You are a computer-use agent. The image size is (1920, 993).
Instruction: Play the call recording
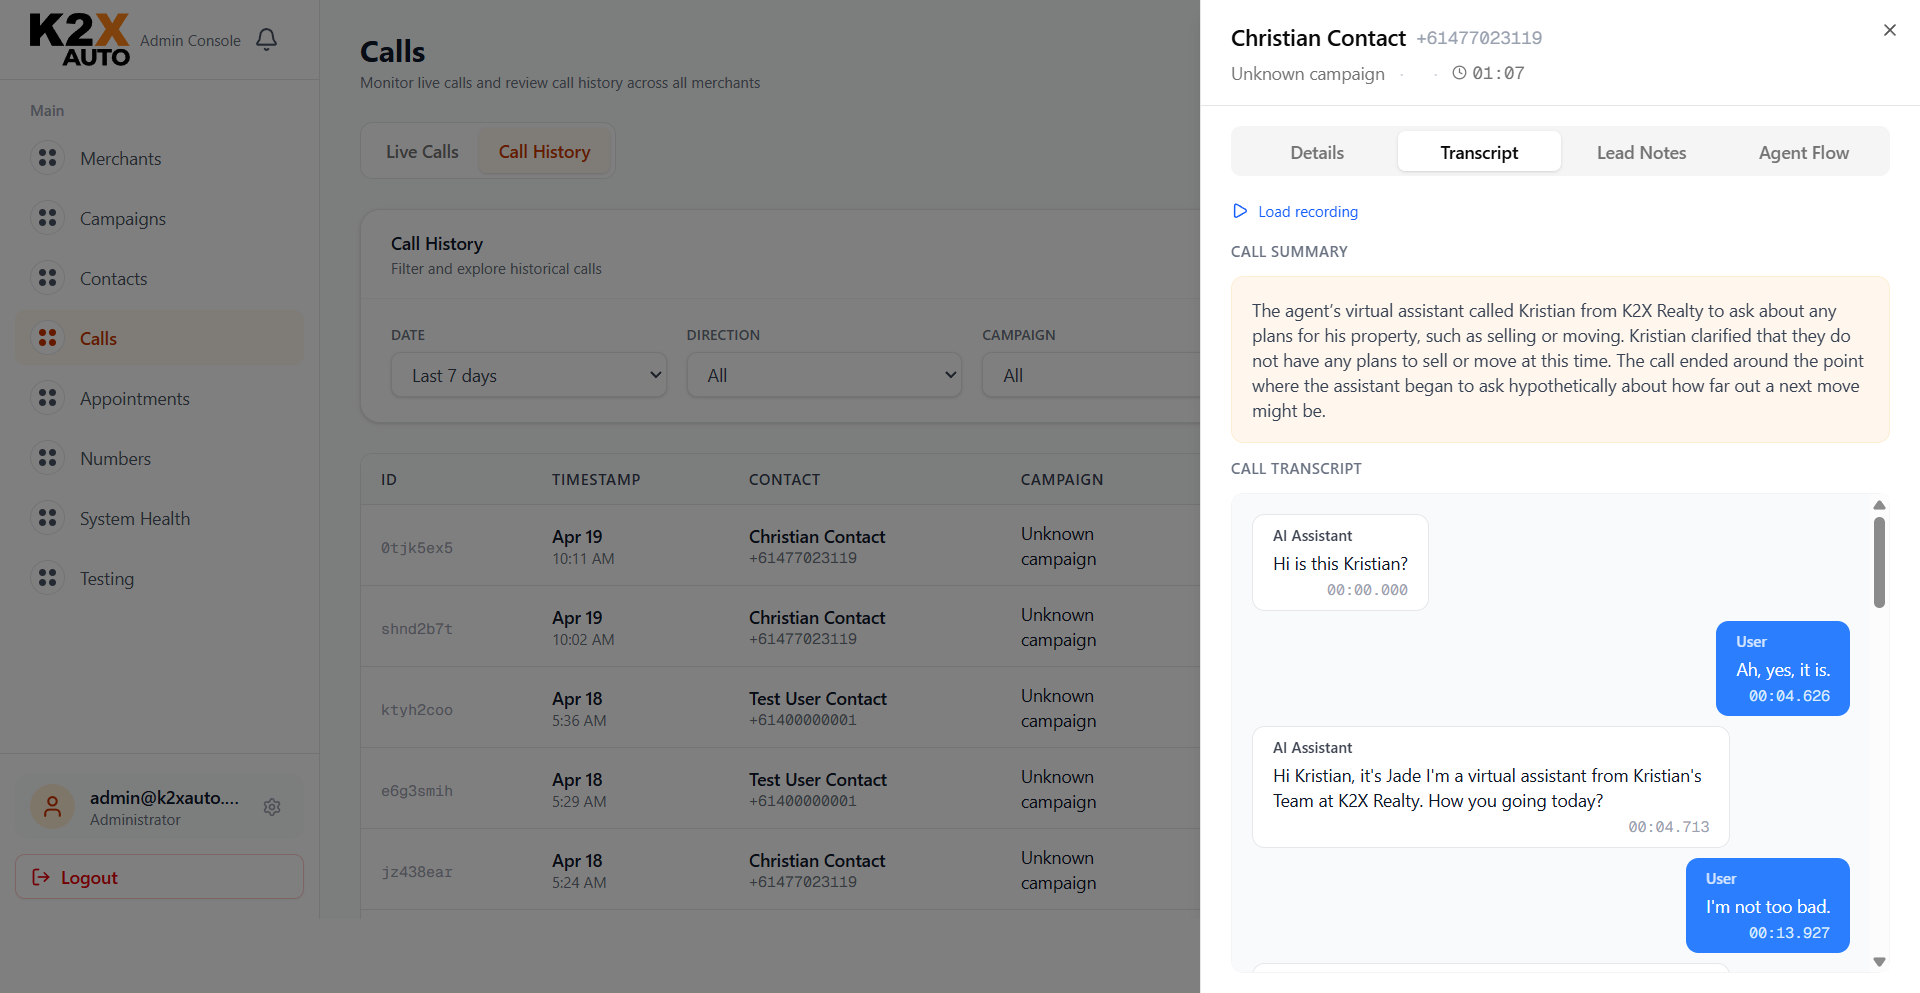pos(1295,211)
